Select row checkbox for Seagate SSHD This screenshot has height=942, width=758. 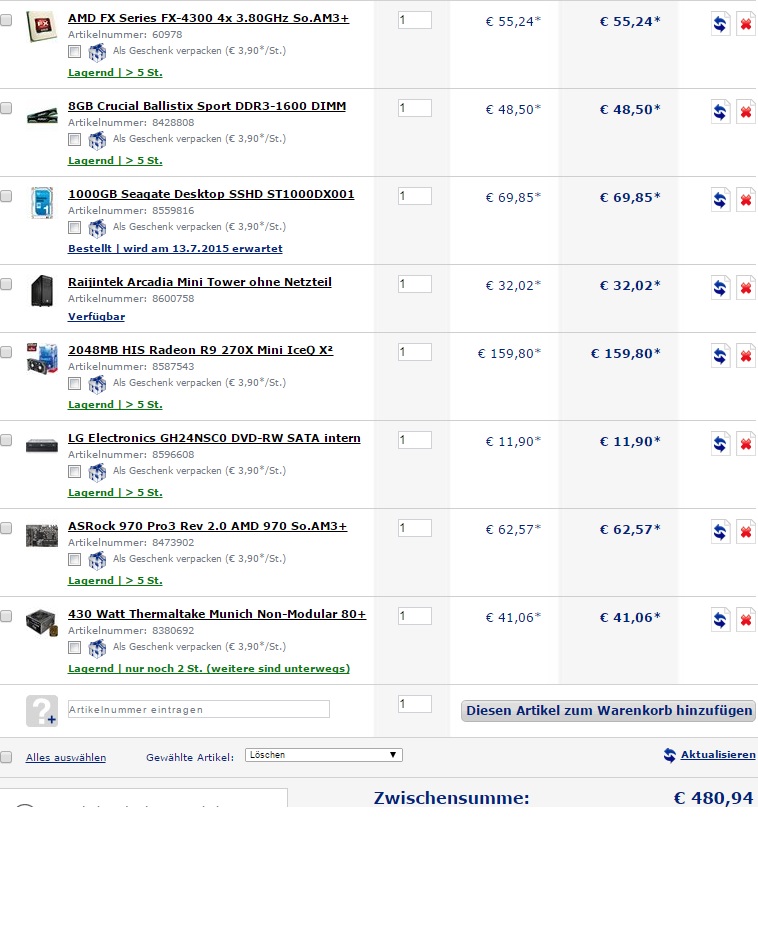click(x=6, y=196)
